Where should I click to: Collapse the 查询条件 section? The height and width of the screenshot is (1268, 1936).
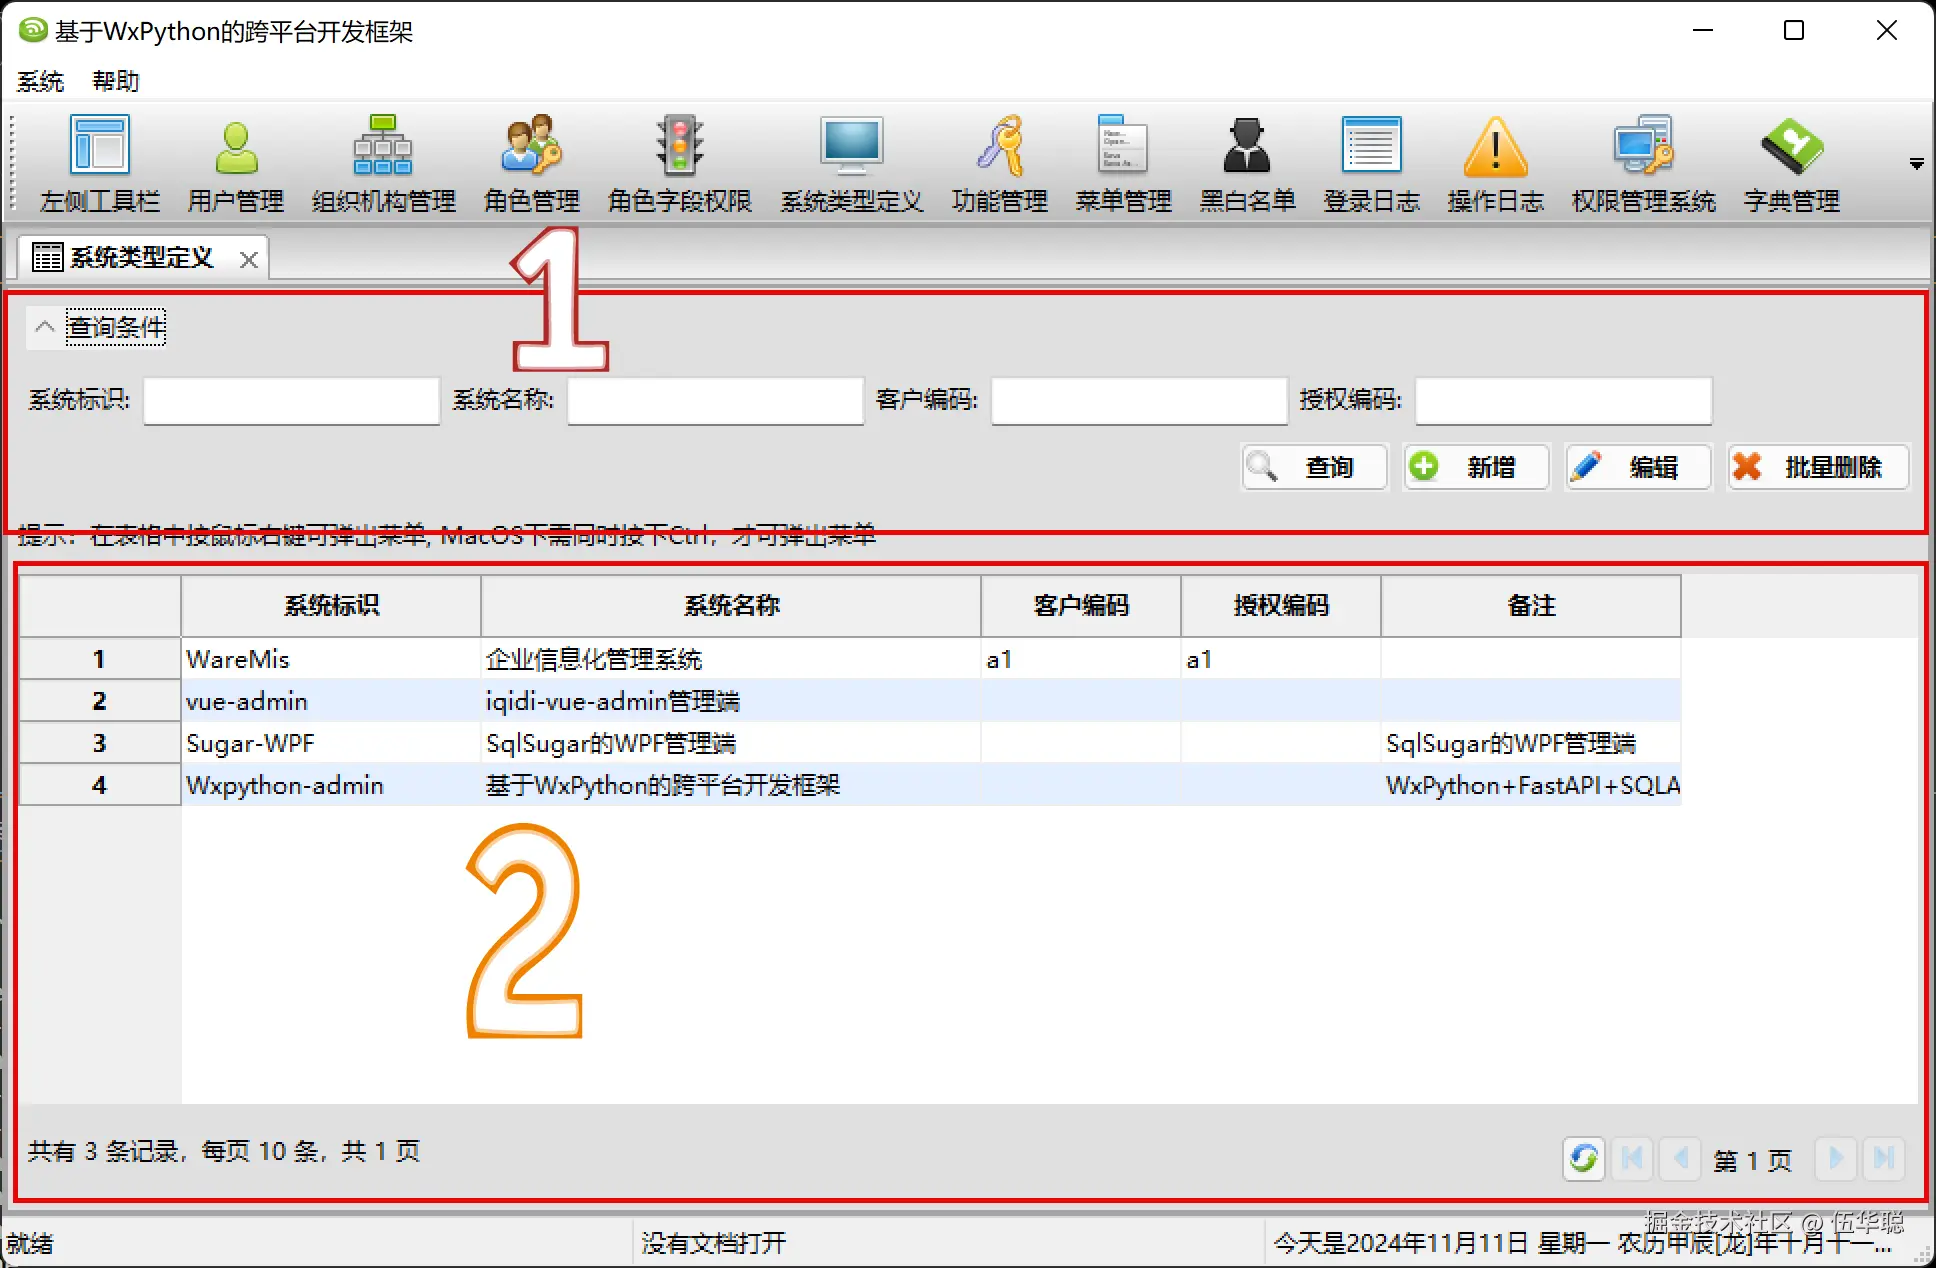[45, 327]
